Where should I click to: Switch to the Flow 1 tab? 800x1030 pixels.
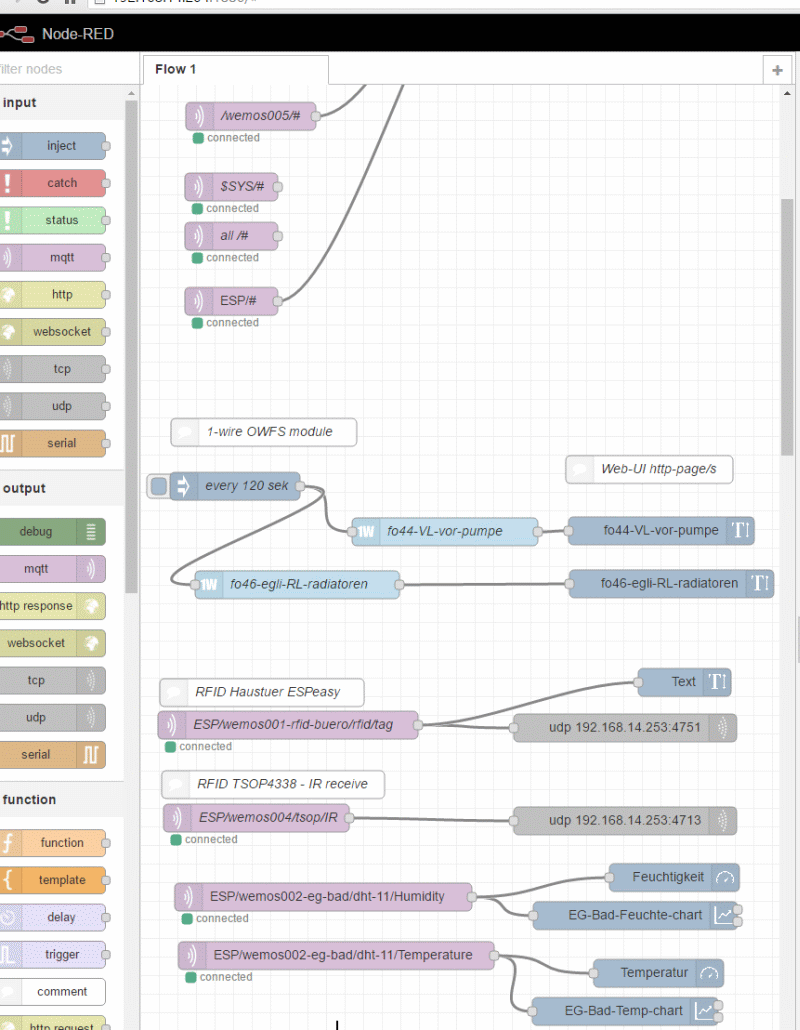(235, 69)
